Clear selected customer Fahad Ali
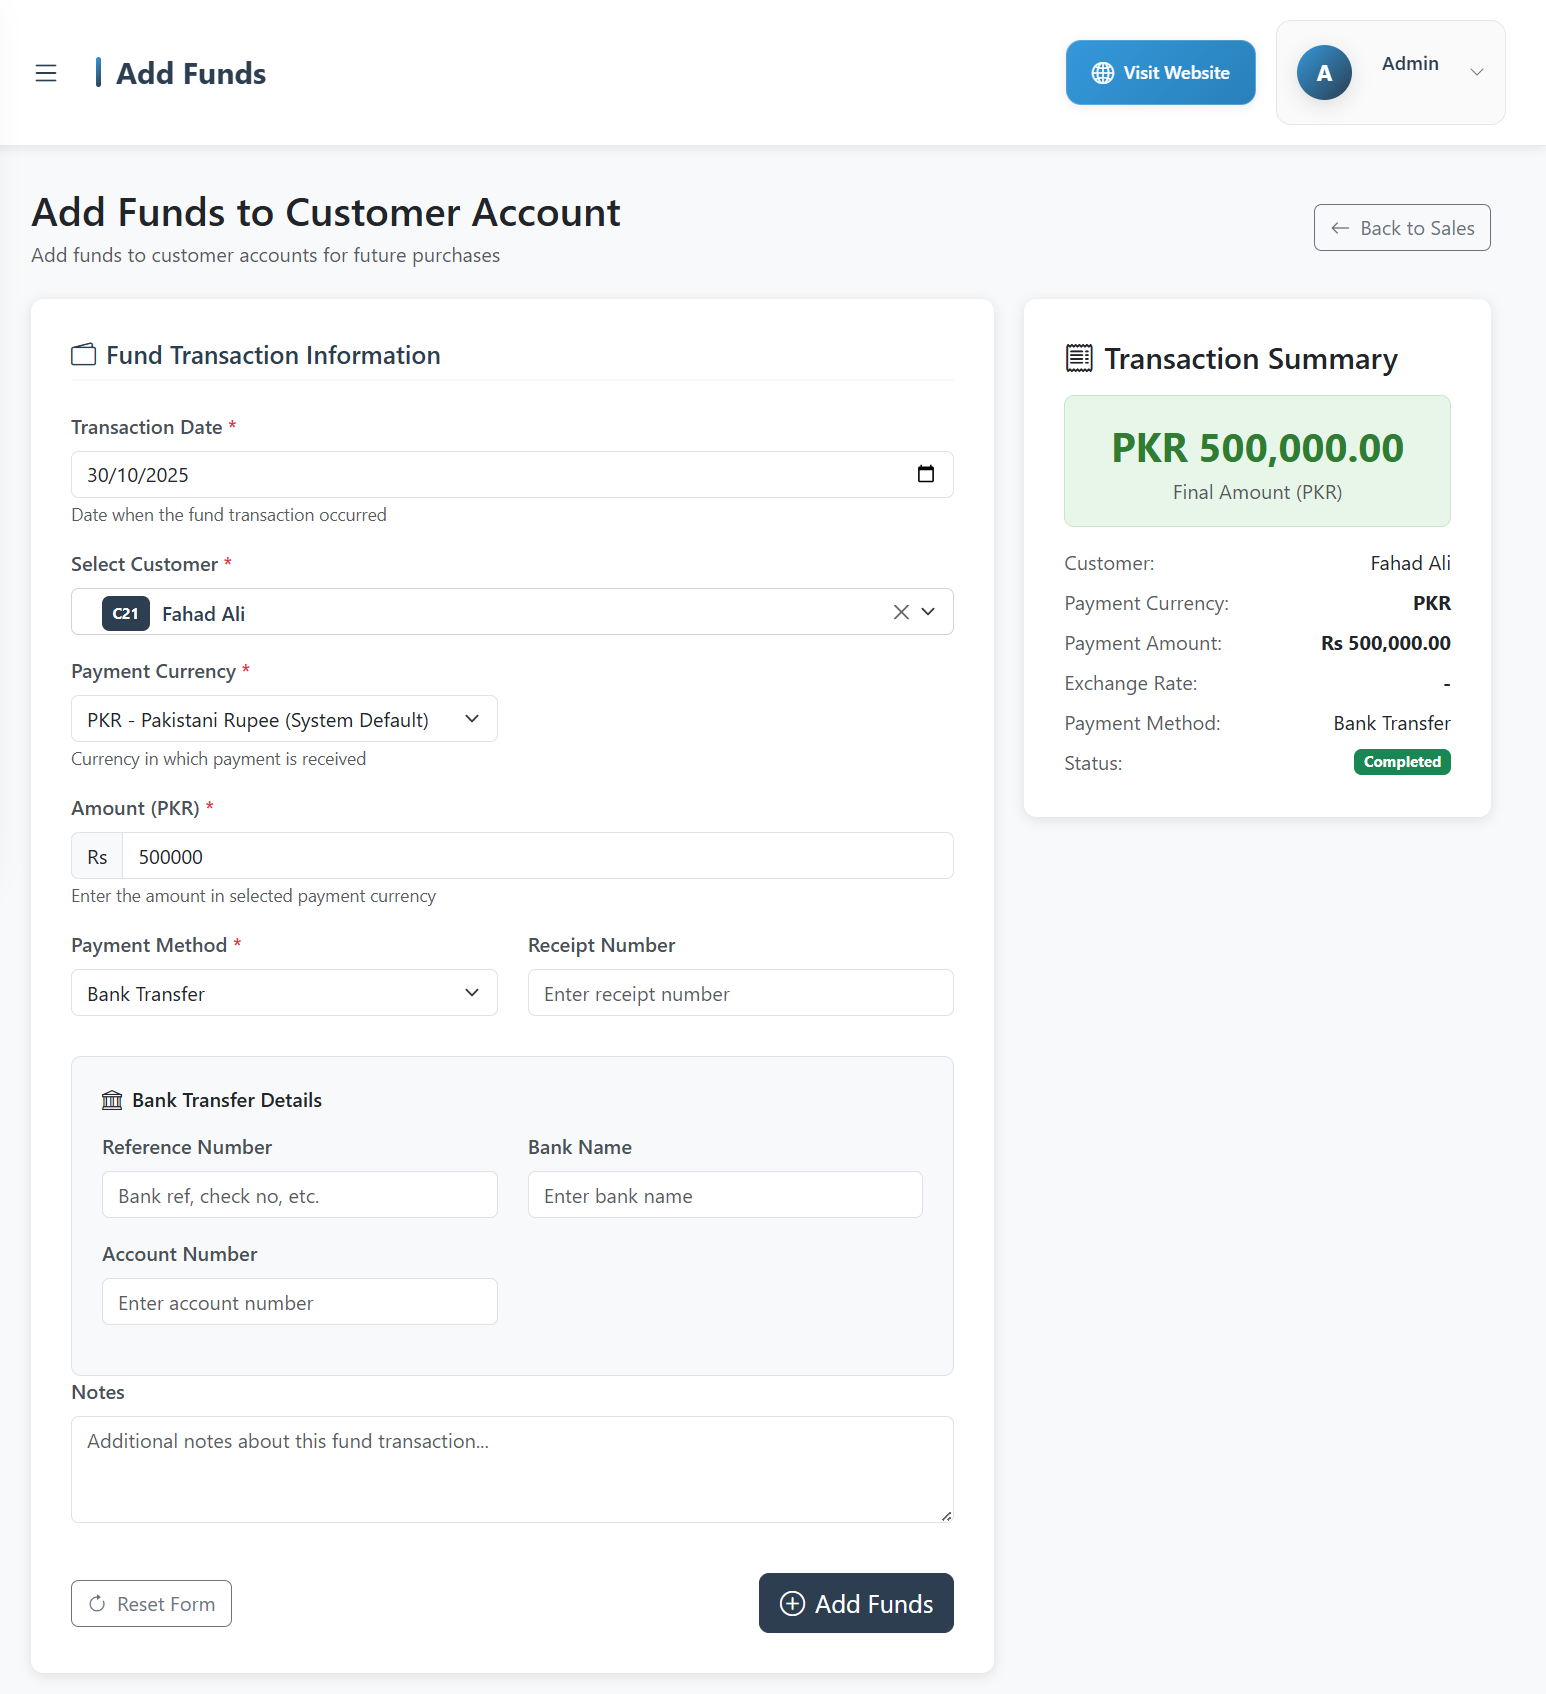Viewport: 1546px width, 1694px height. [901, 612]
